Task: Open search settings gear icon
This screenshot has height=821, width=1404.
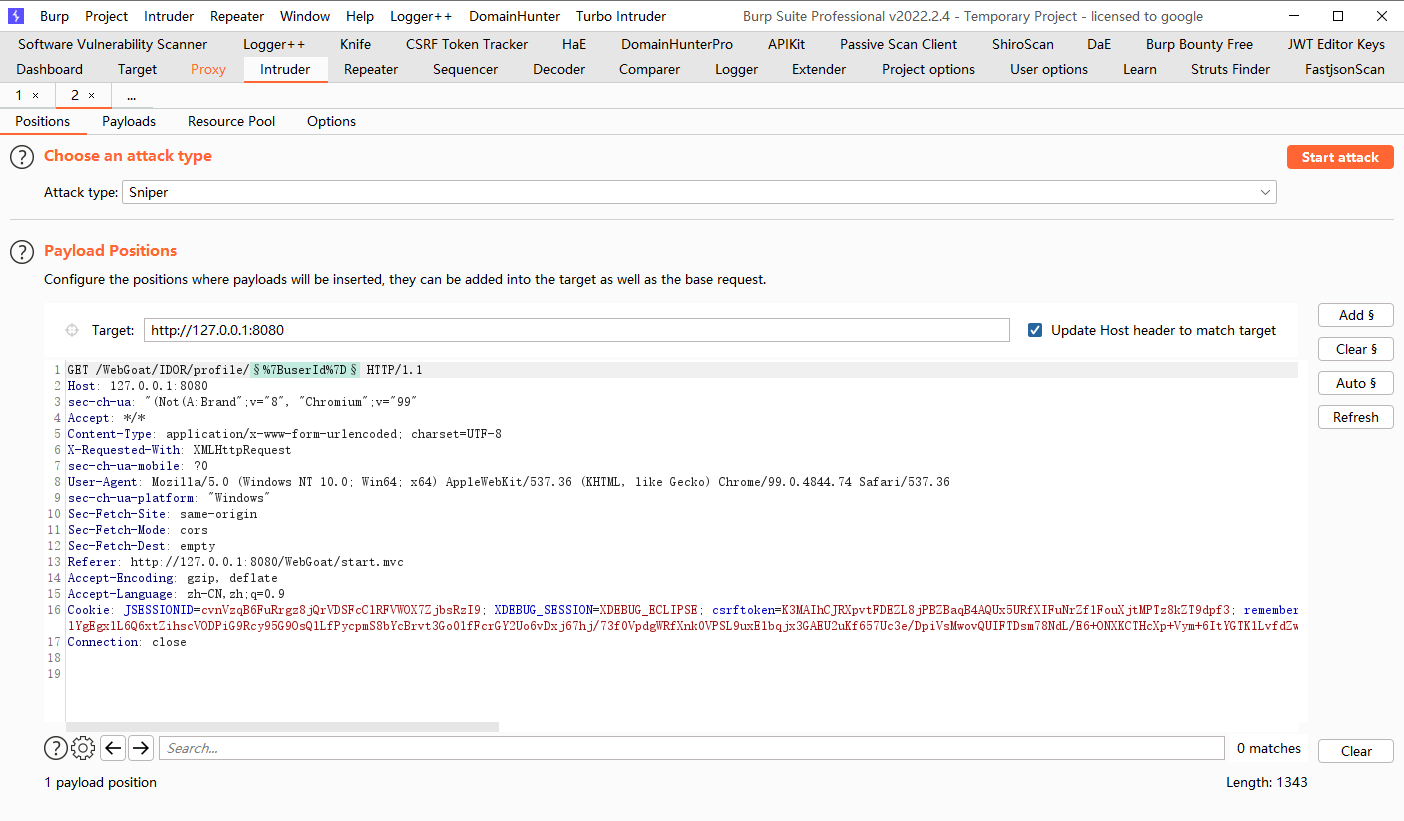Action: 84,748
